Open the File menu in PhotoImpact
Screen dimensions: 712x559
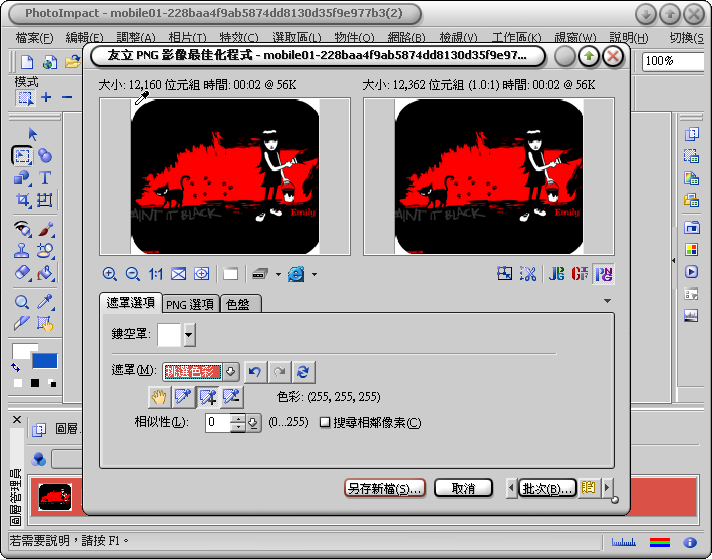[x=34, y=38]
